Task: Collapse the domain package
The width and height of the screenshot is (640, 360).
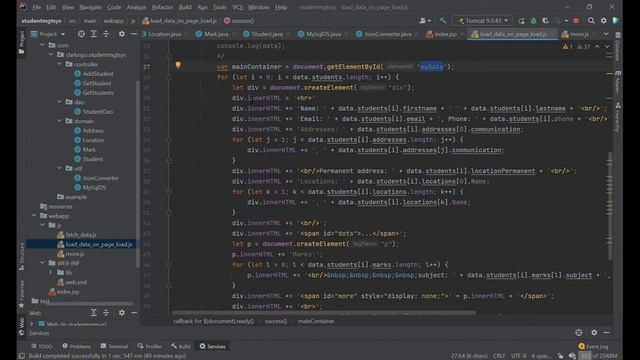Action: 60,121
